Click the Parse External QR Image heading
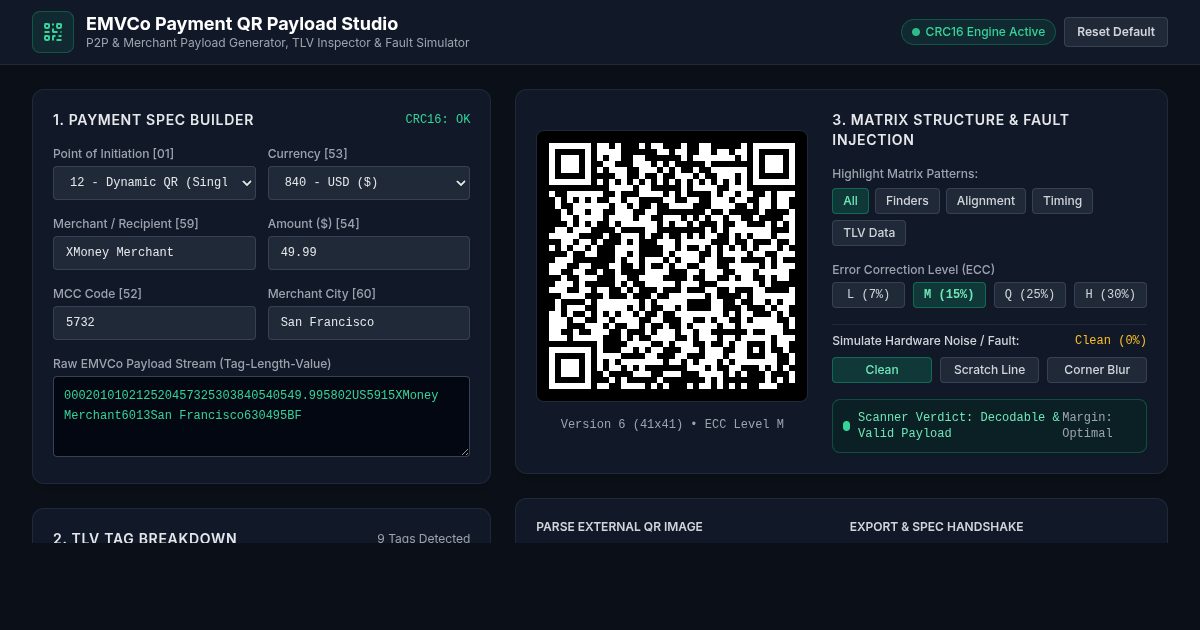 click(619, 527)
